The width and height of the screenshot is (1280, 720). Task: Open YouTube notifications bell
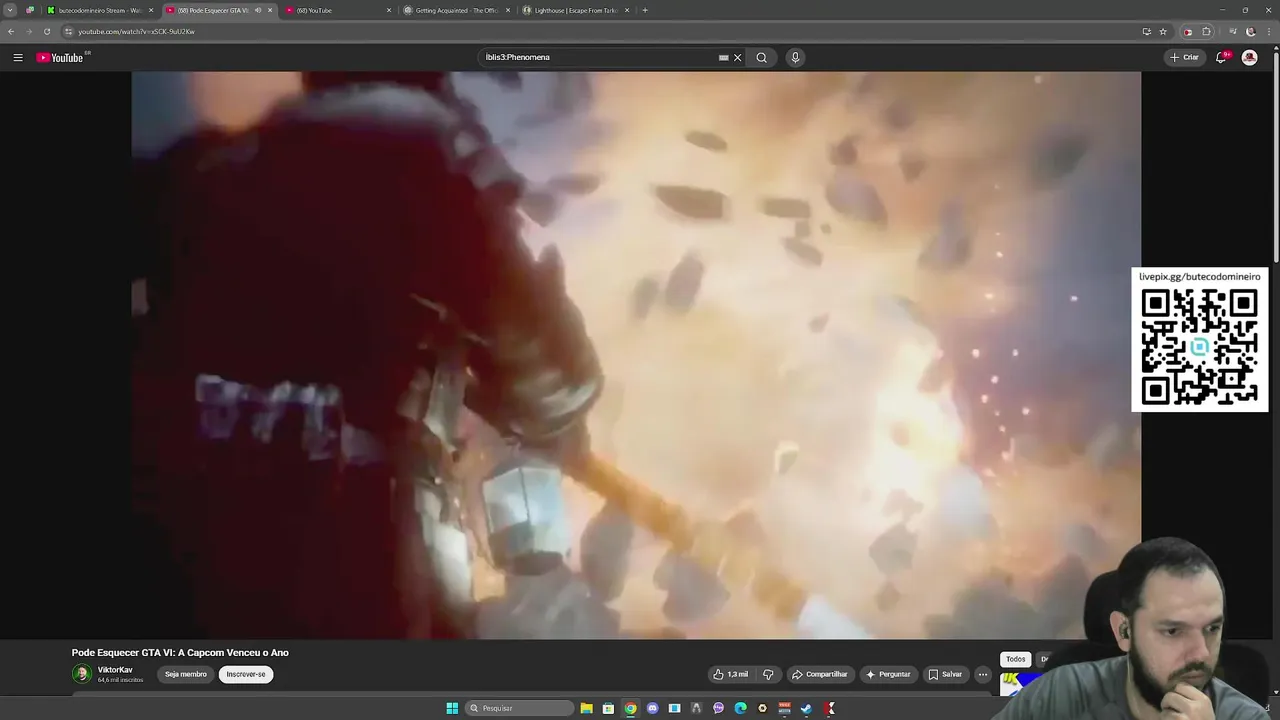click(1221, 58)
